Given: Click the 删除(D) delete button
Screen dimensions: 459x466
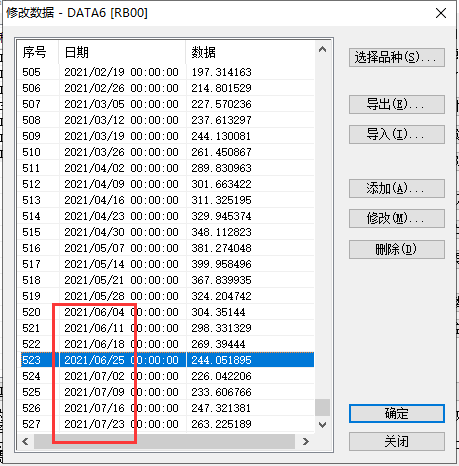Looking at the screenshot, I should 397,249.
